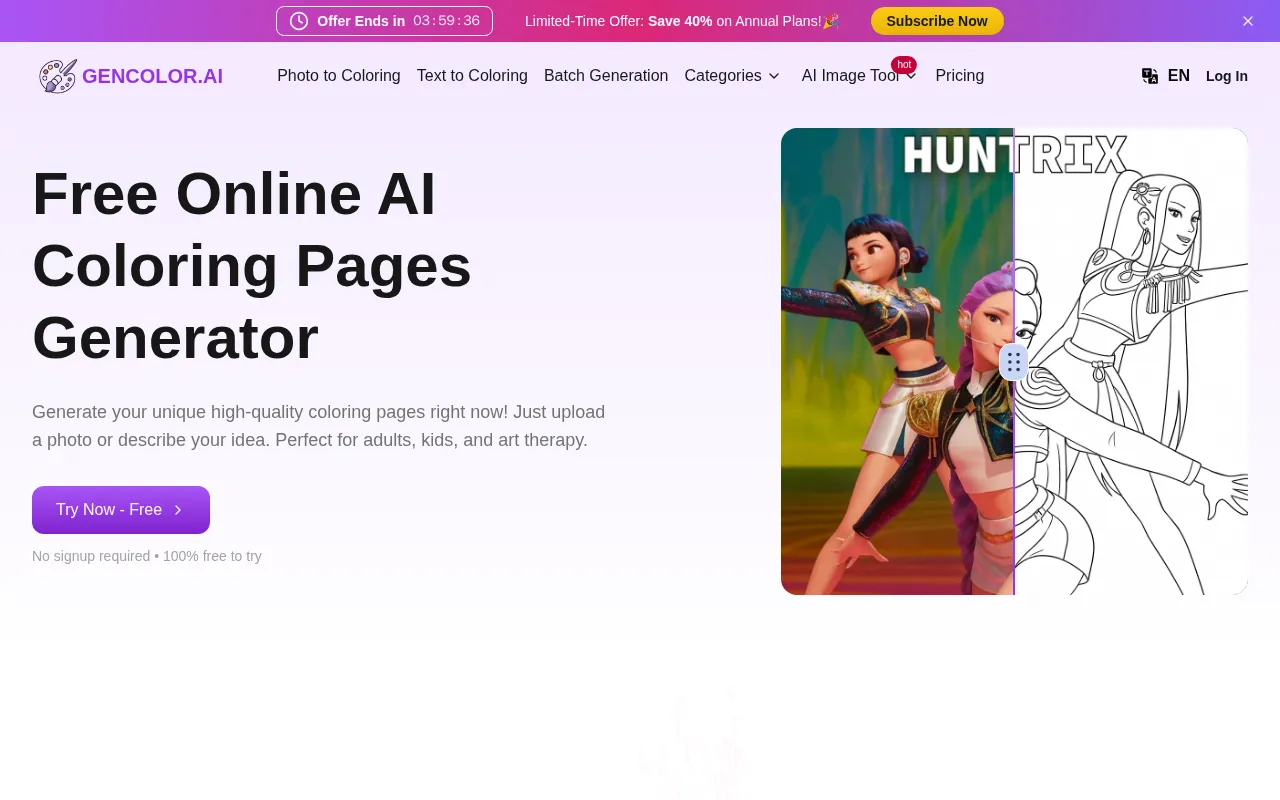The width and height of the screenshot is (1280, 800).
Task: Click the colored Huntrix image side
Action: tap(897, 362)
